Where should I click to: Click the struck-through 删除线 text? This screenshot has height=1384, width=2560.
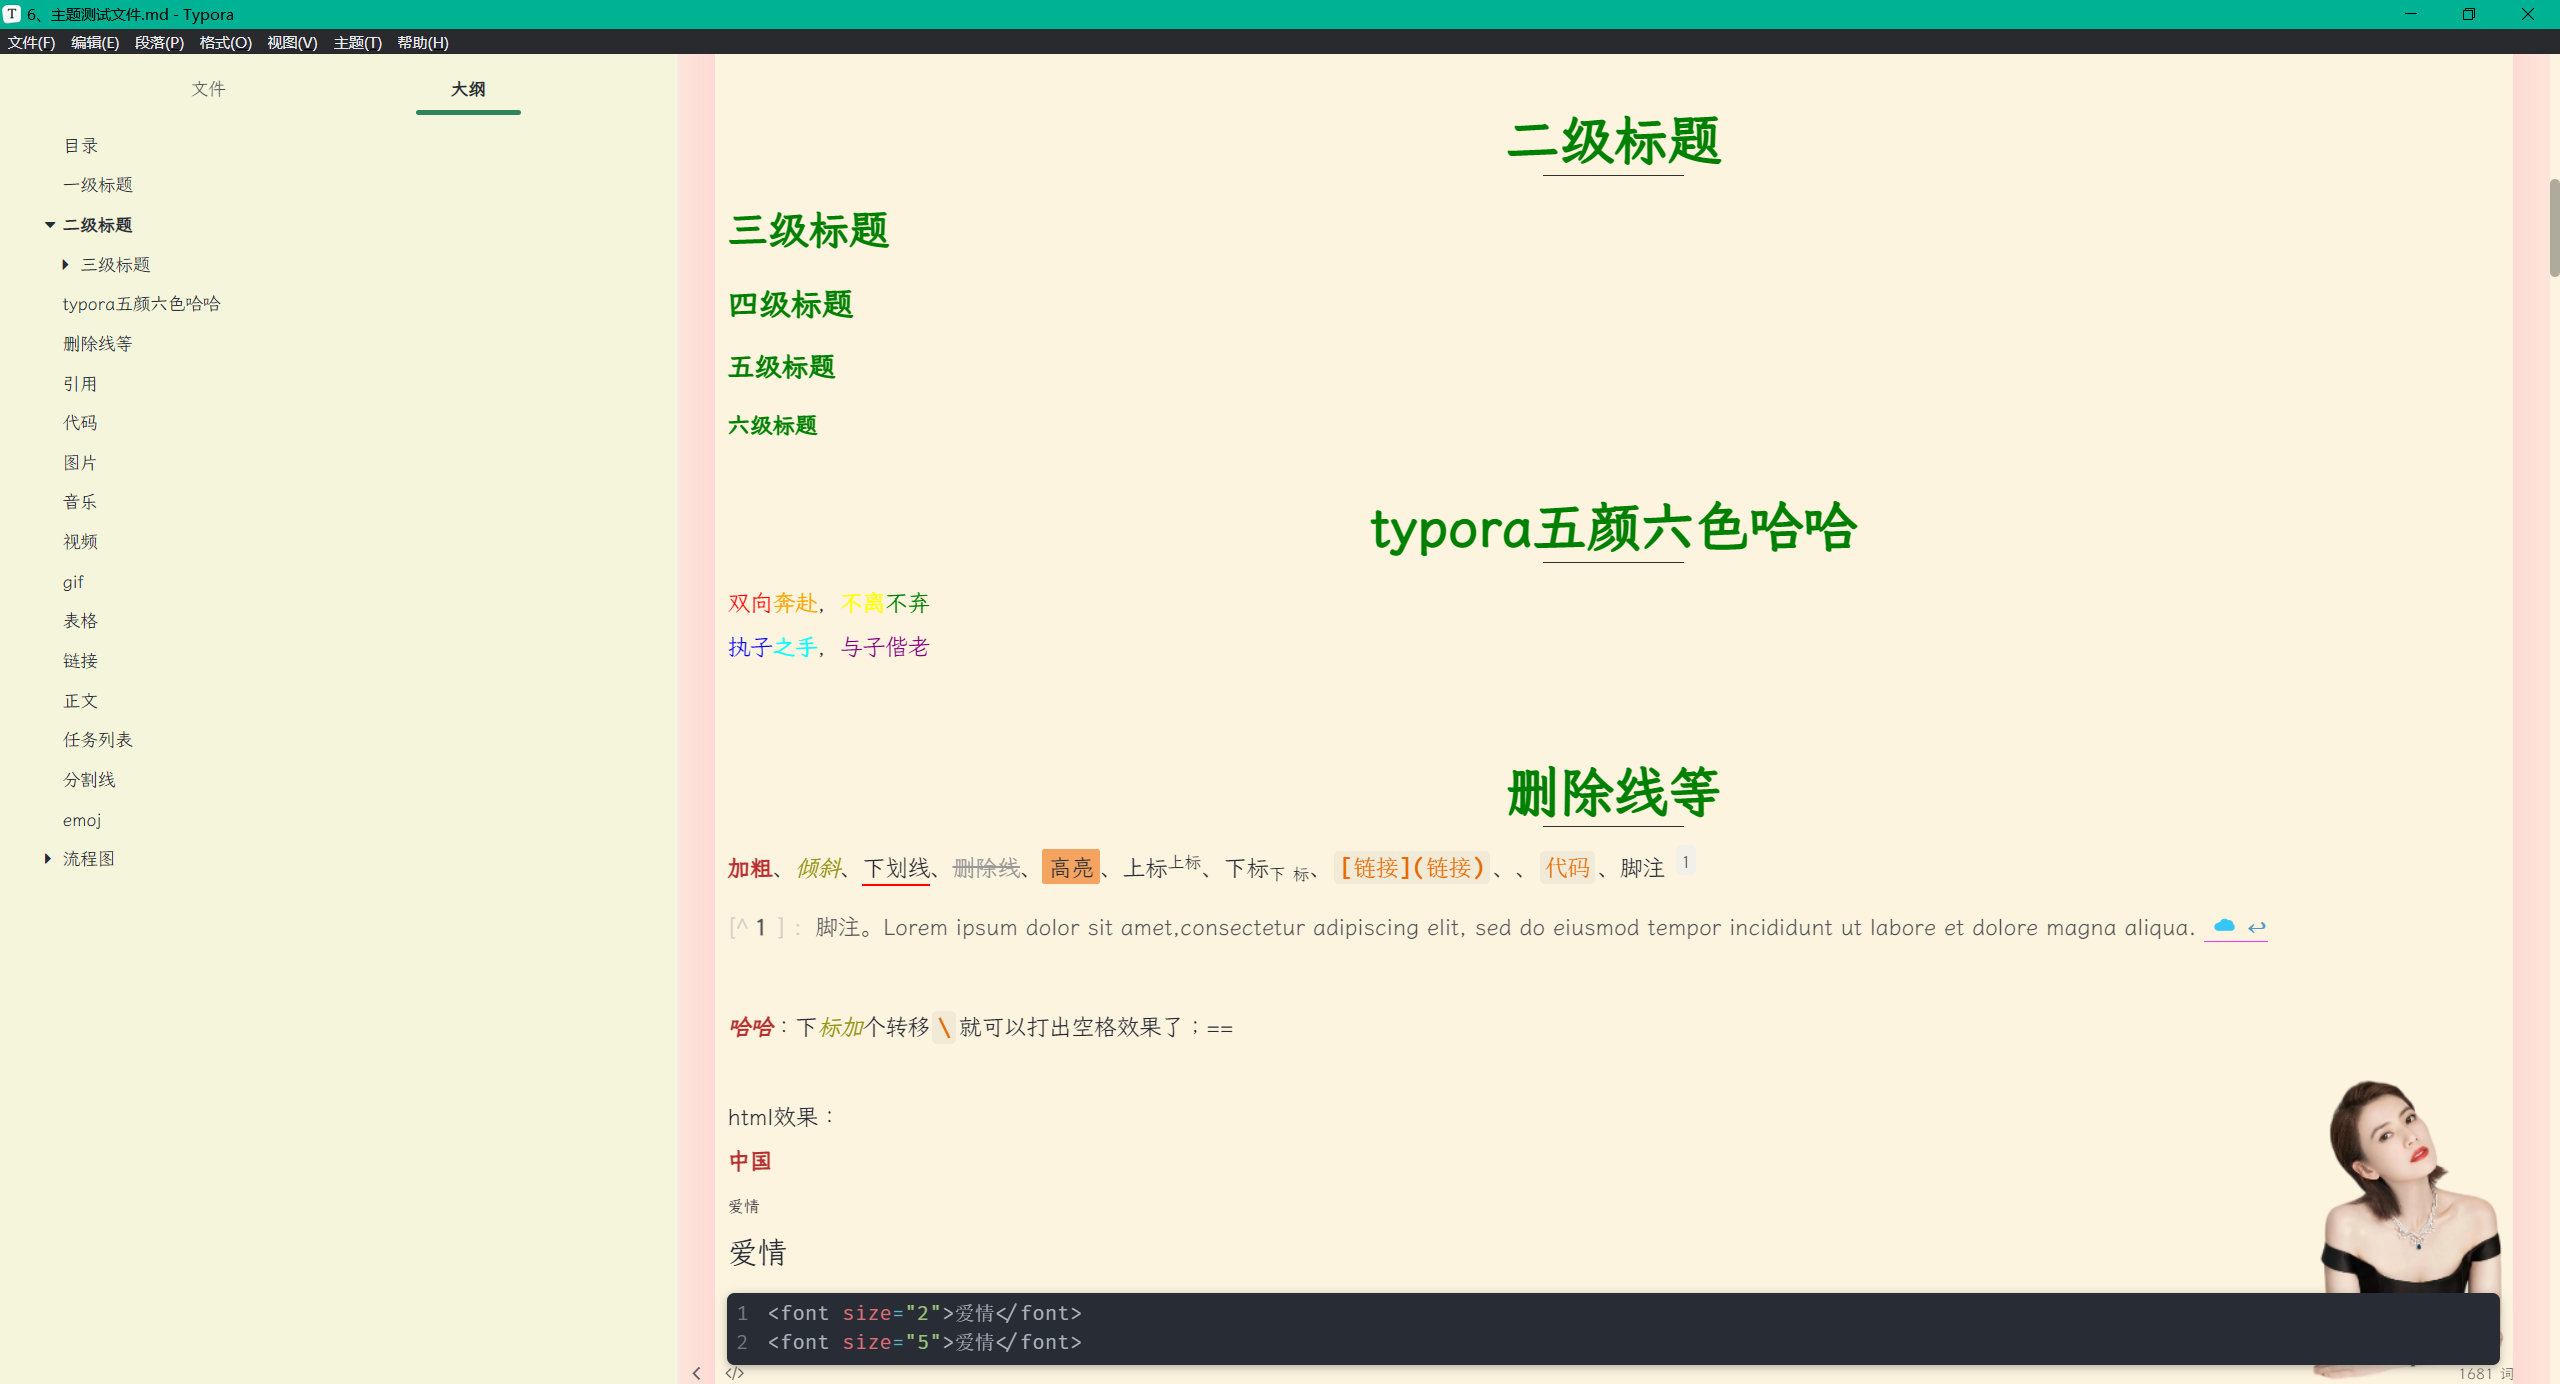987,868
